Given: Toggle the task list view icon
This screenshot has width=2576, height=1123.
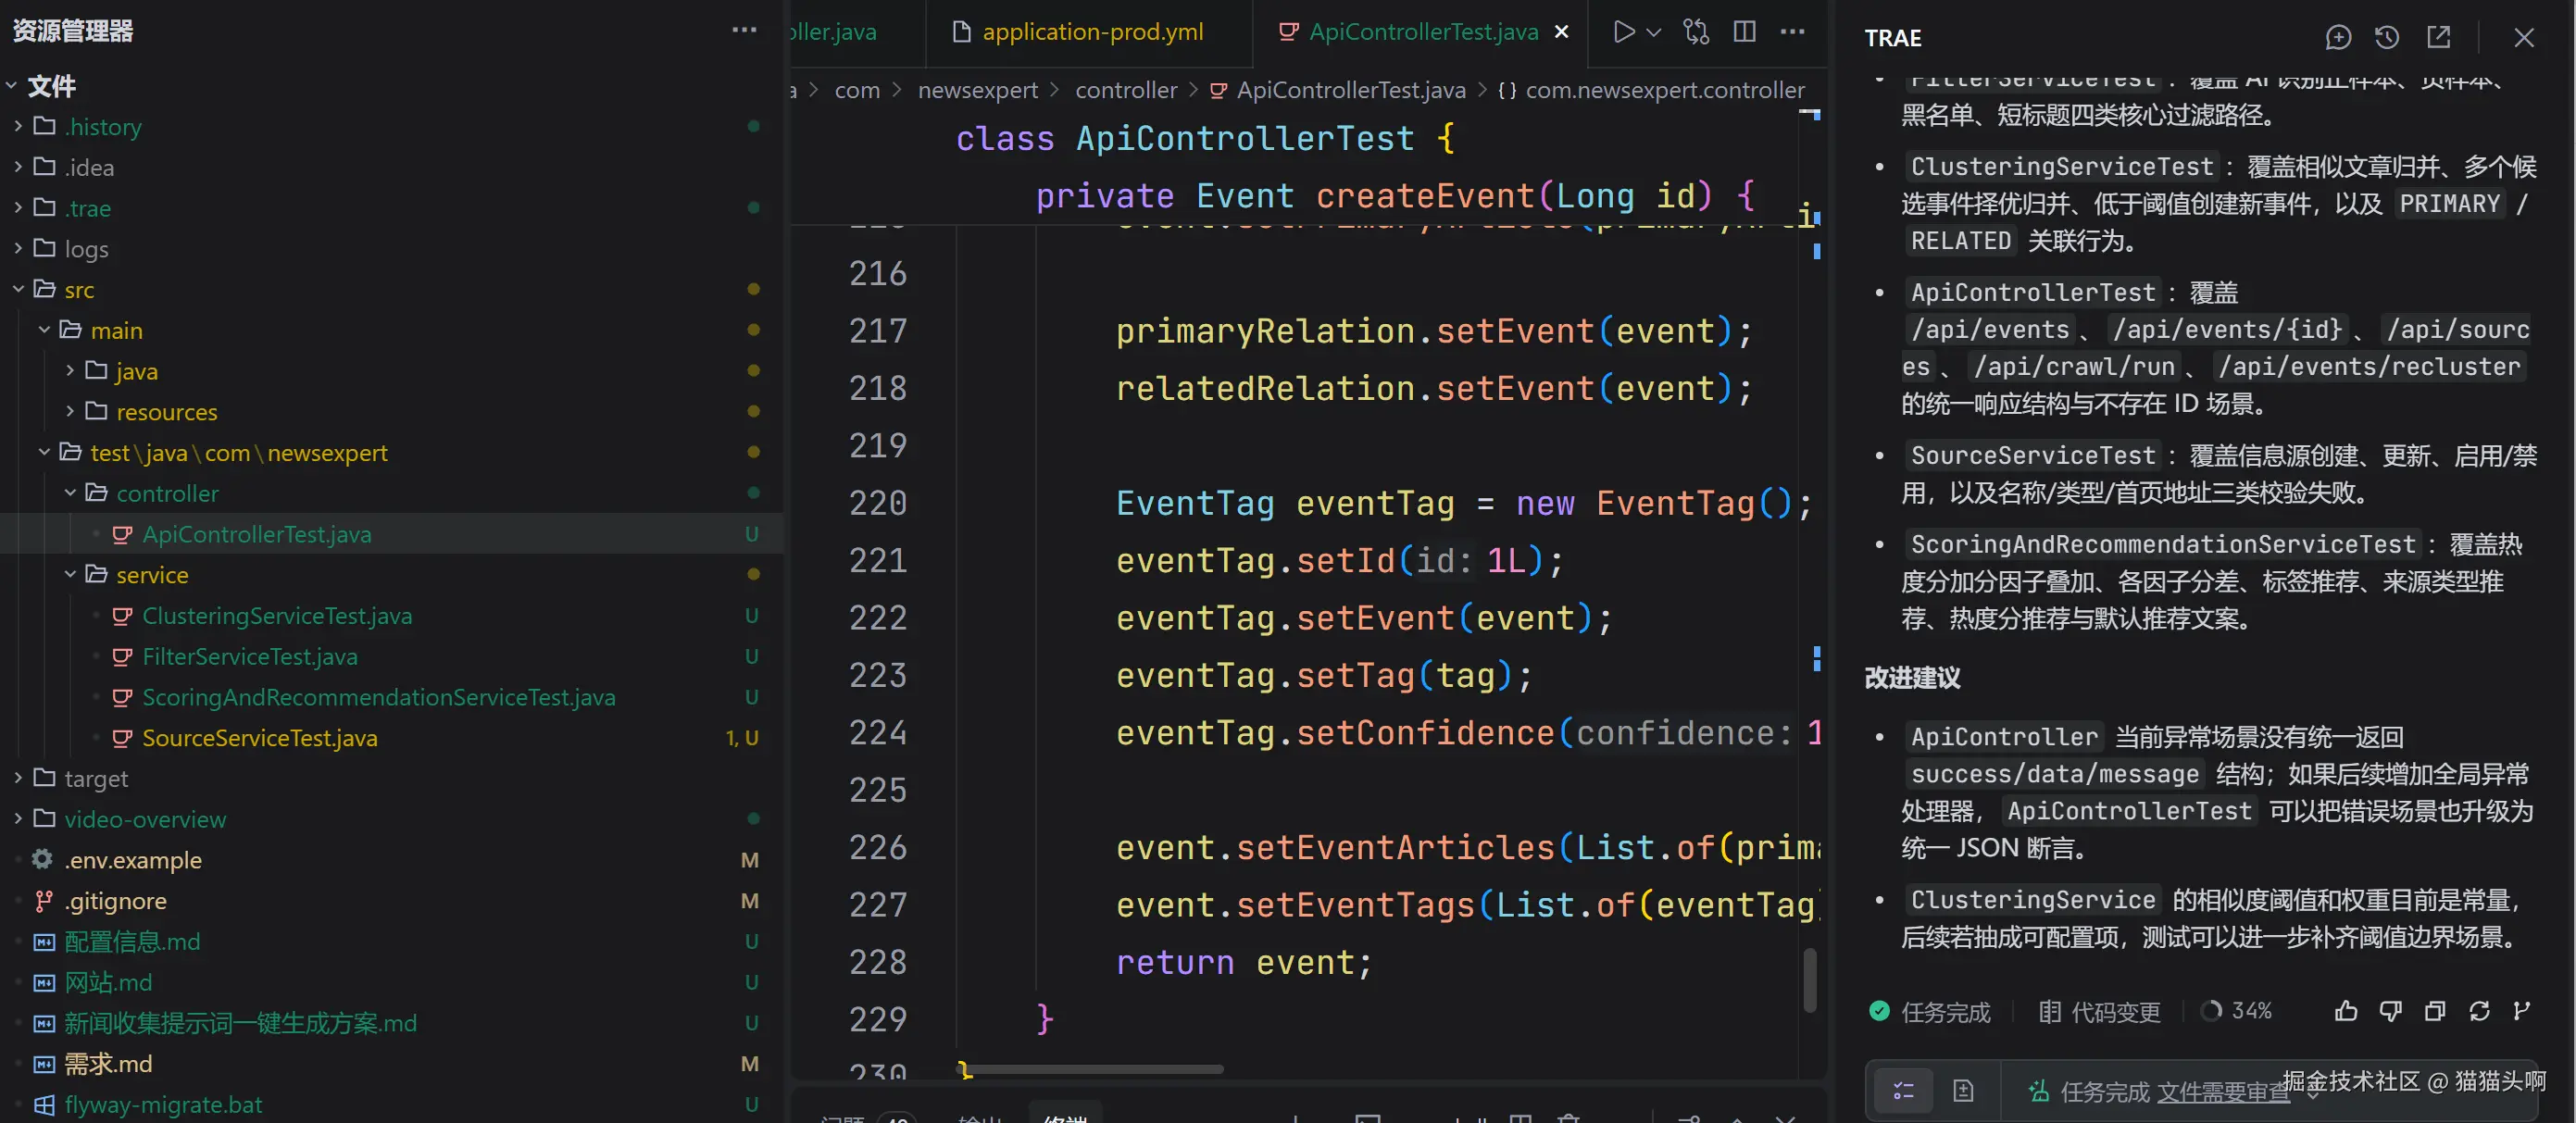Looking at the screenshot, I should pos(1903,1091).
